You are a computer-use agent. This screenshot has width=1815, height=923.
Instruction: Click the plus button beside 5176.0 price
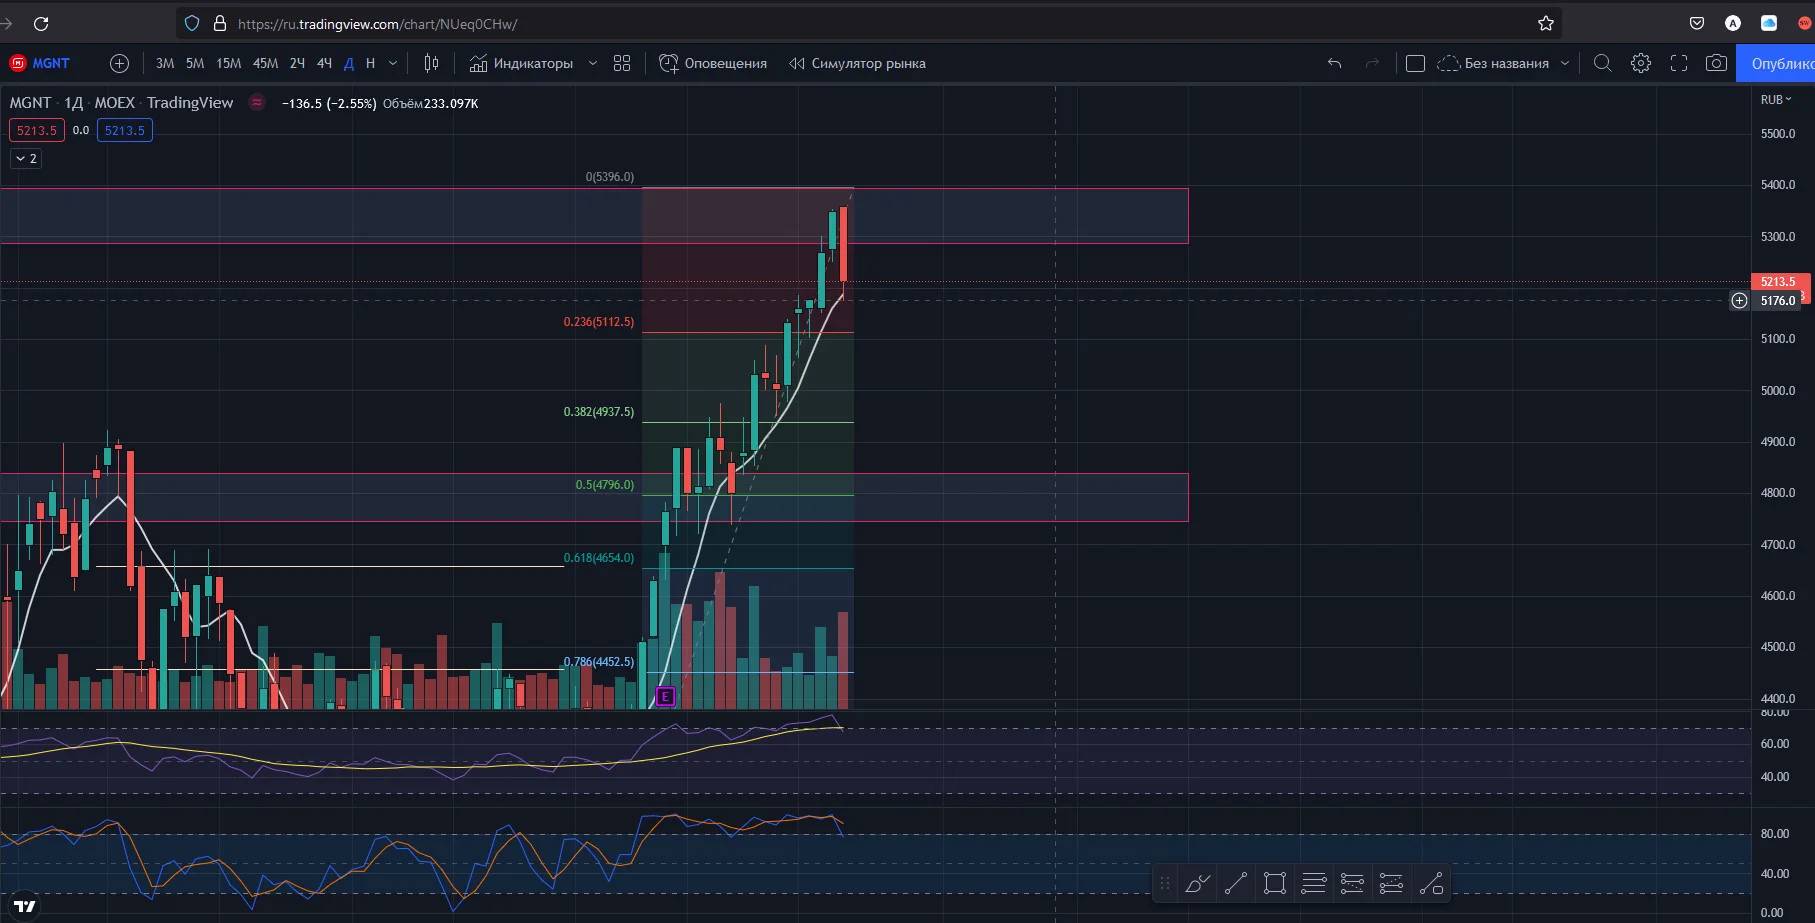[1739, 300]
